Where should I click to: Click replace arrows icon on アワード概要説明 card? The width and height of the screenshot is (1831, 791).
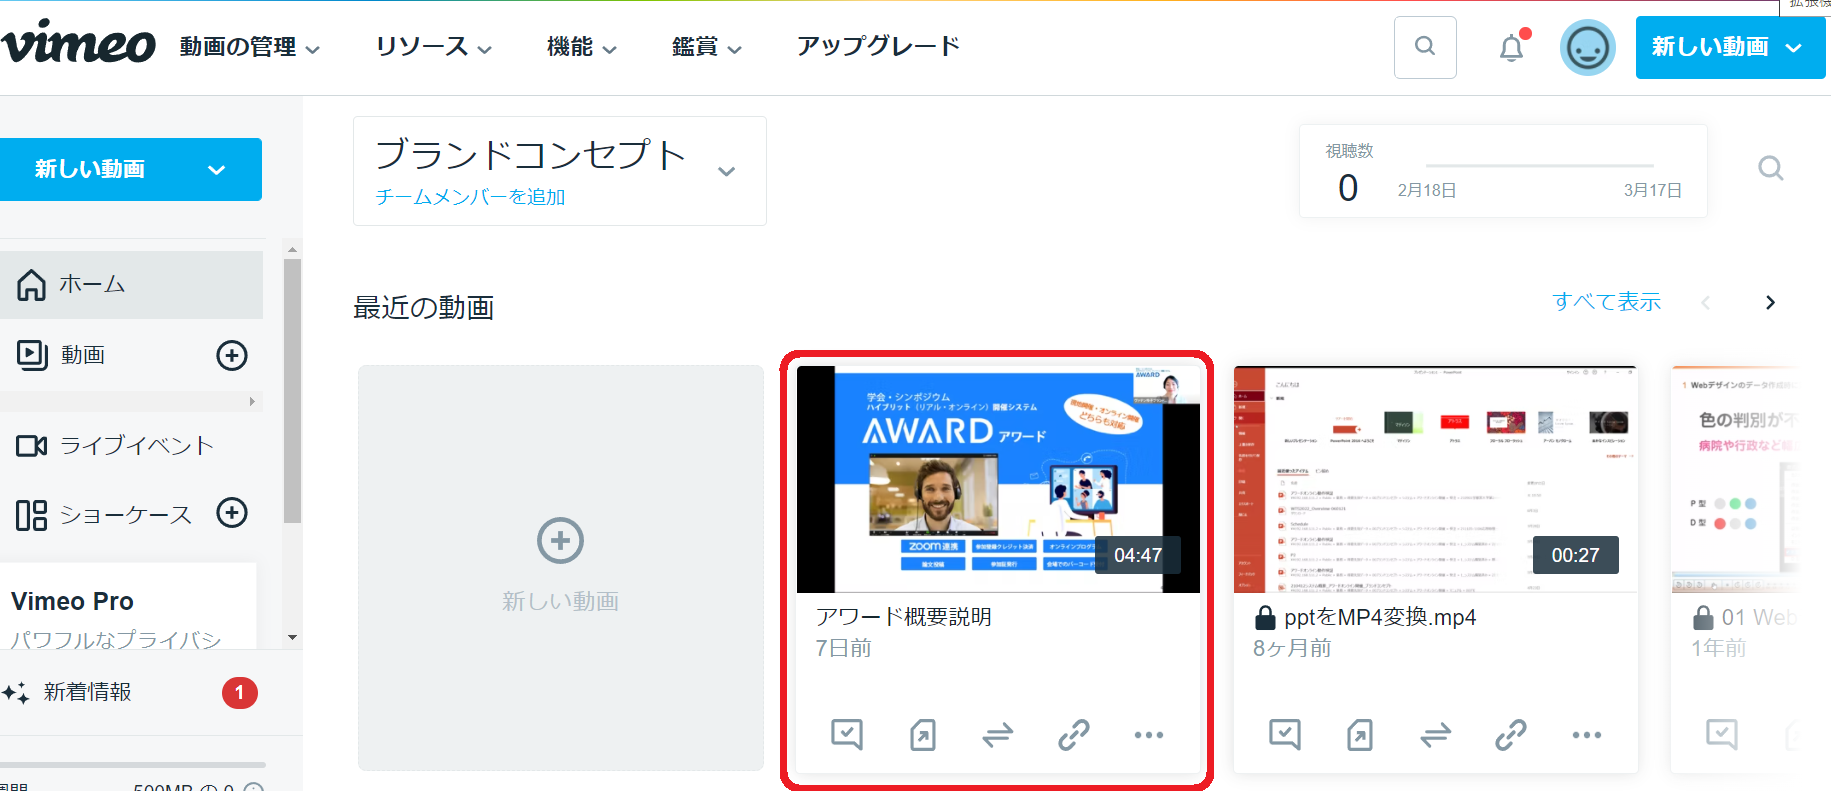pyautogui.click(x=997, y=736)
